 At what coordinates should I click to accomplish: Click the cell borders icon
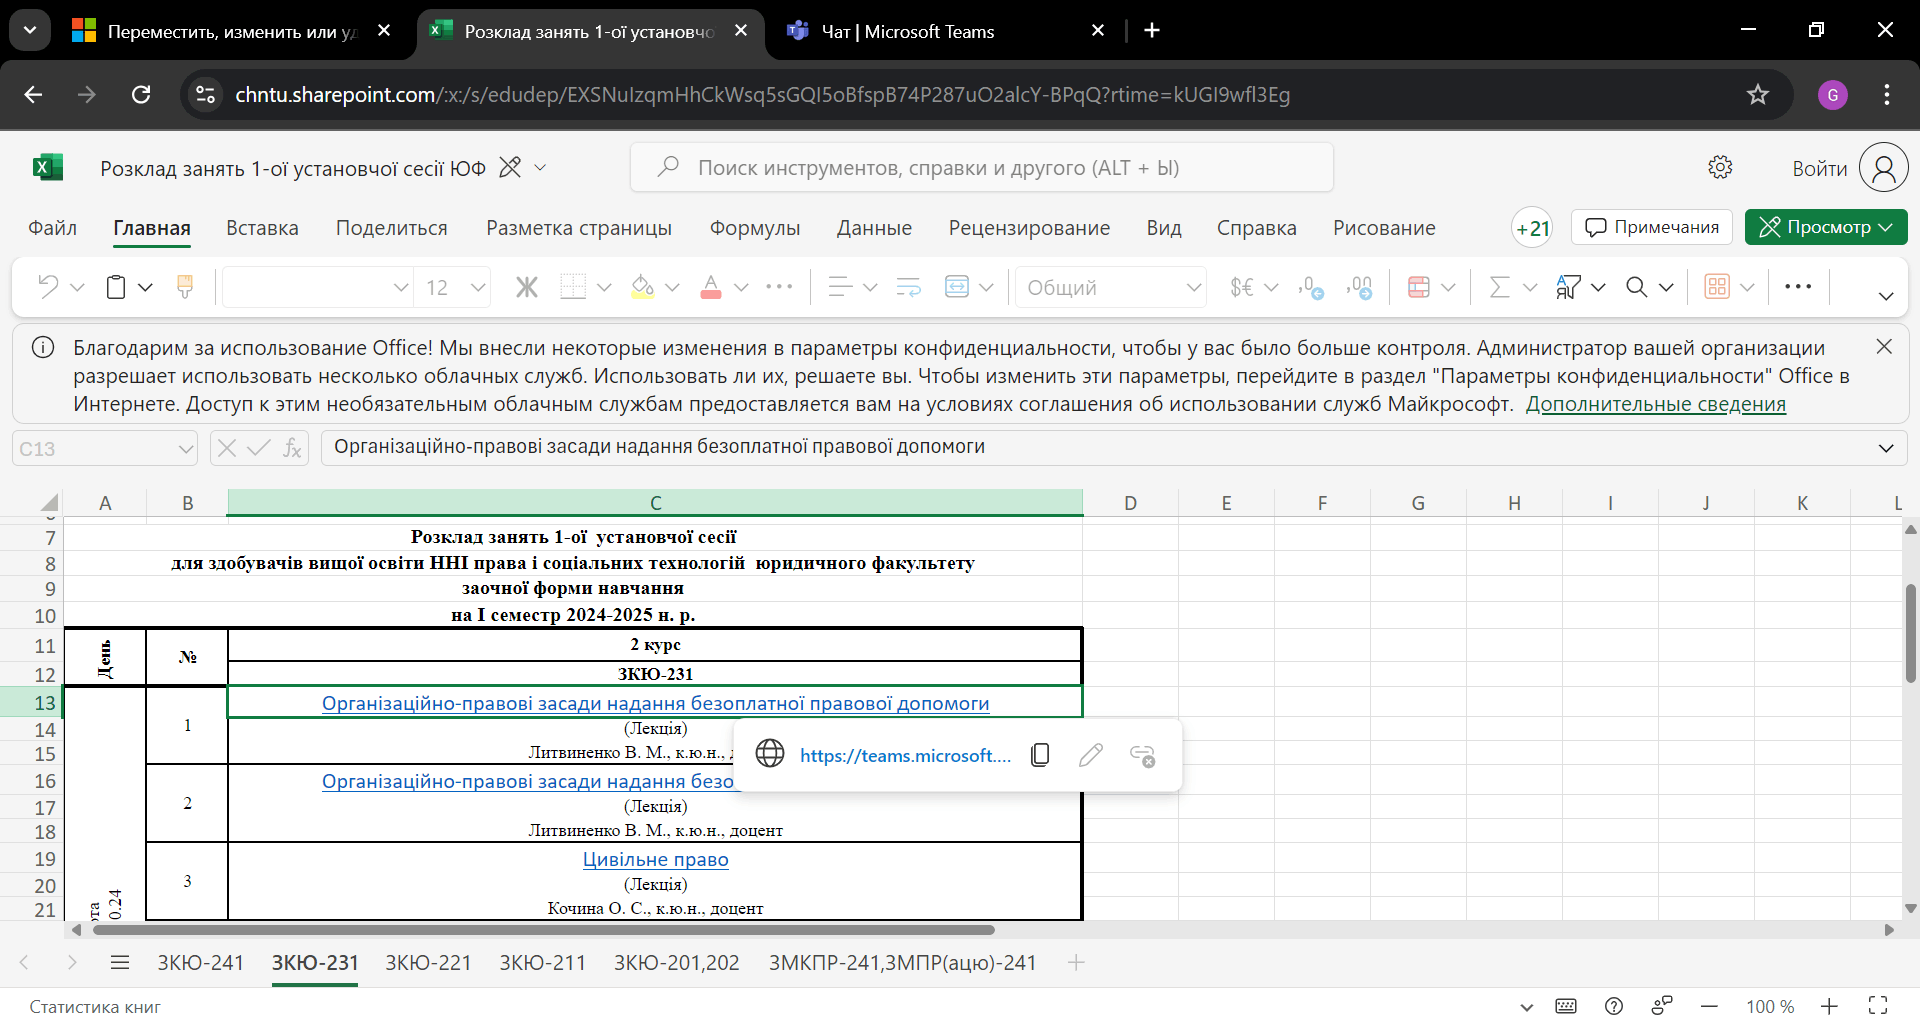(x=573, y=287)
